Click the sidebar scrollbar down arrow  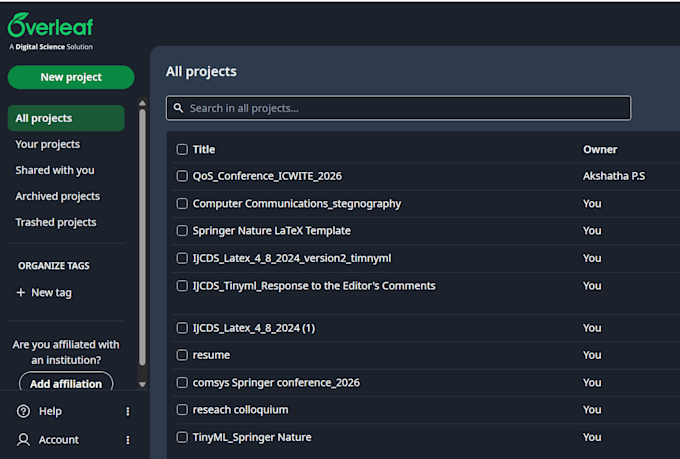click(x=142, y=384)
